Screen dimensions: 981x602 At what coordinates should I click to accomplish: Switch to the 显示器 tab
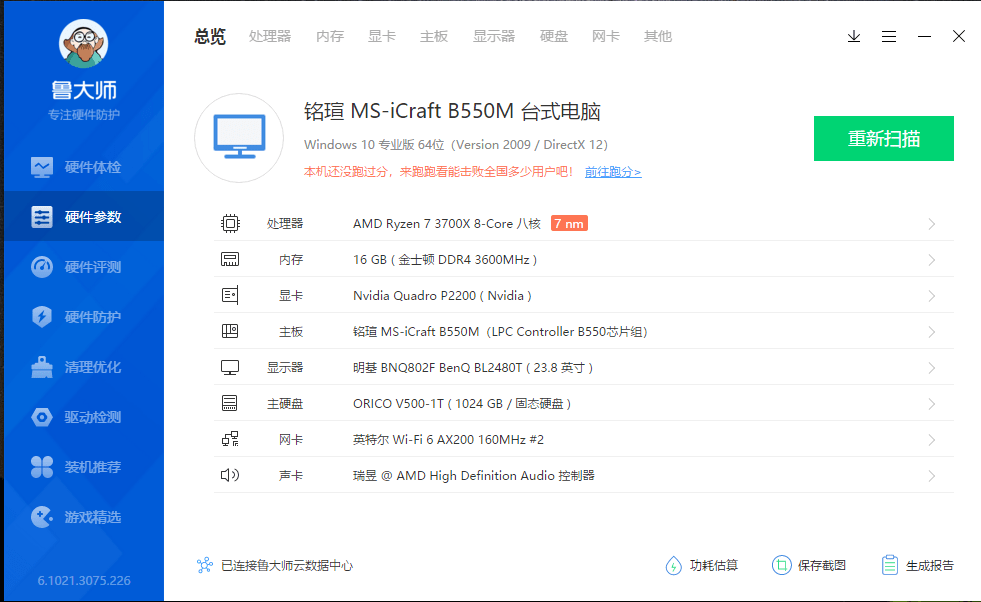tap(494, 36)
